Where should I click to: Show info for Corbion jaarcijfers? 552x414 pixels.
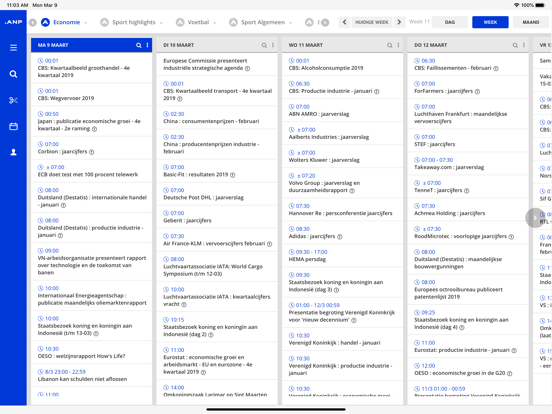92,152
